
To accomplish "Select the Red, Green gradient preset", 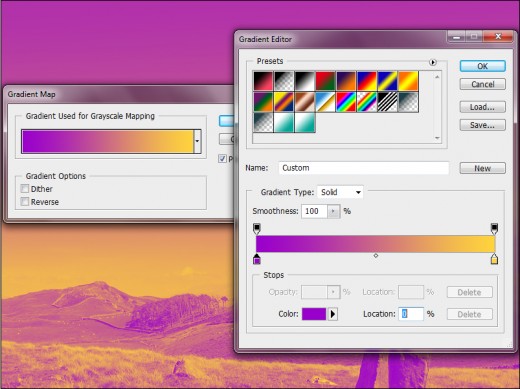I will (x=325, y=81).
